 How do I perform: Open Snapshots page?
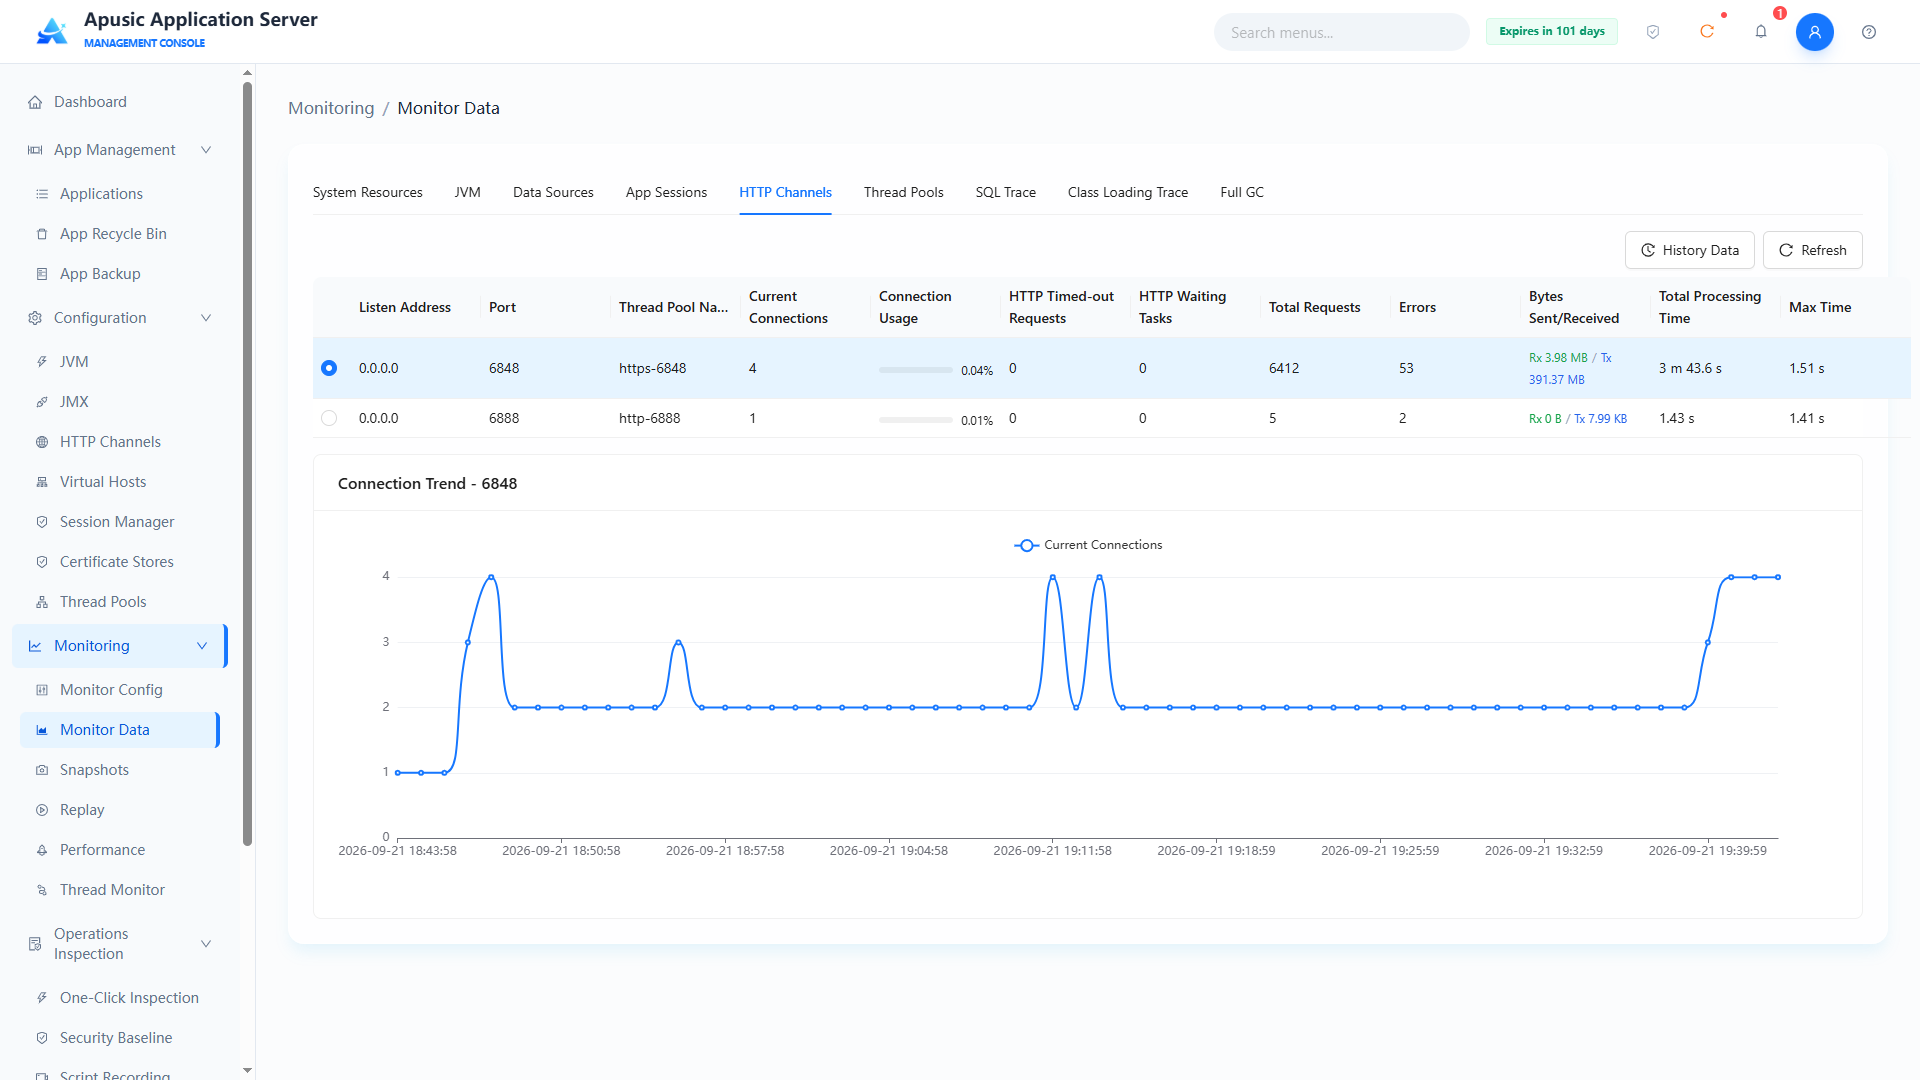tap(120, 770)
